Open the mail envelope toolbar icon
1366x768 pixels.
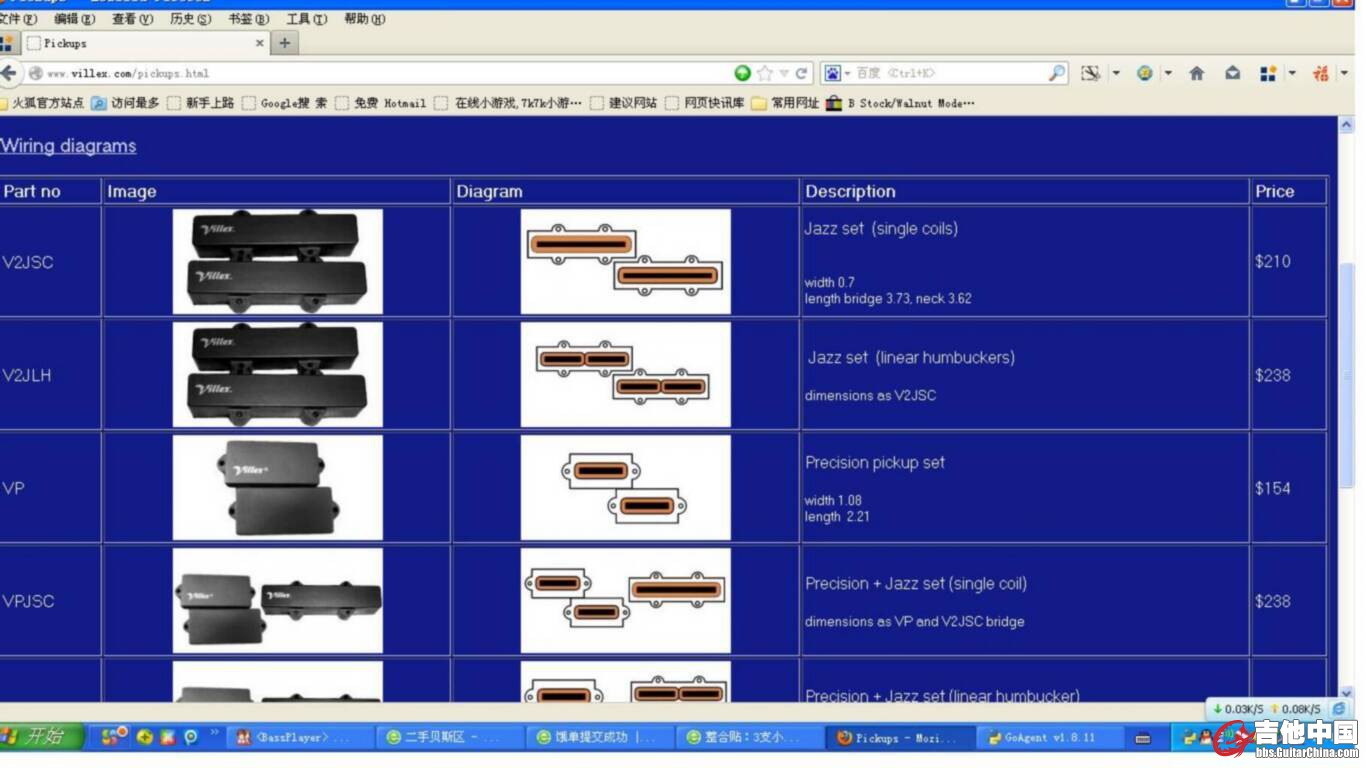coord(1233,73)
